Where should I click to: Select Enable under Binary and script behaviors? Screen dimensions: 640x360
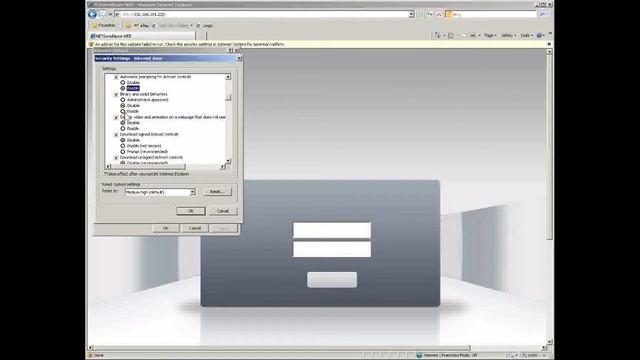122,111
